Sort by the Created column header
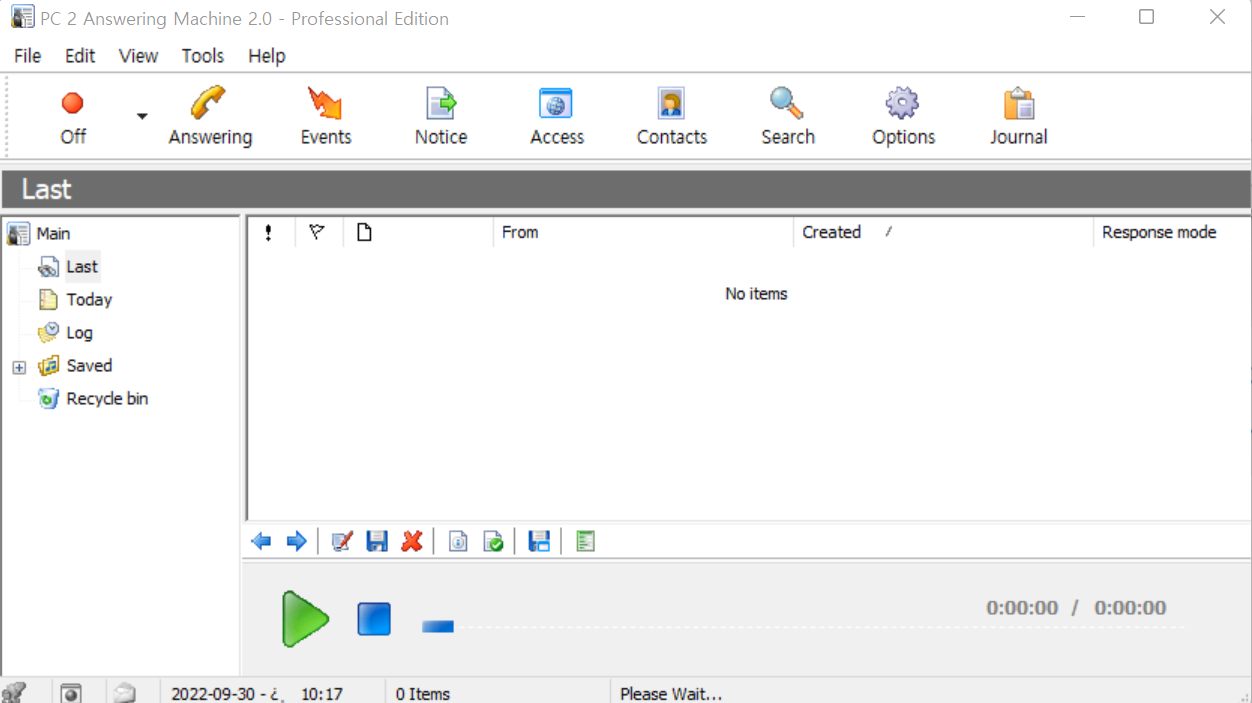The height and width of the screenshot is (703, 1252). [943, 232]
